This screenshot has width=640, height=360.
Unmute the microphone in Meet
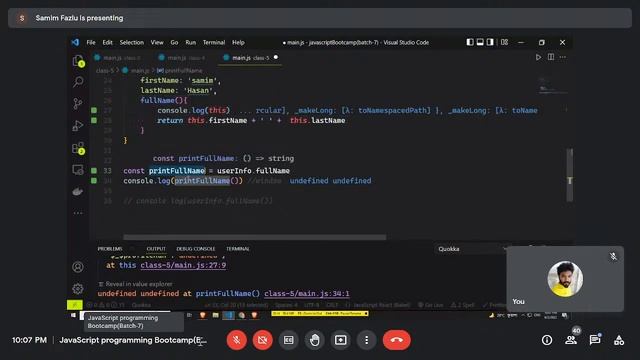pos(237,340)
